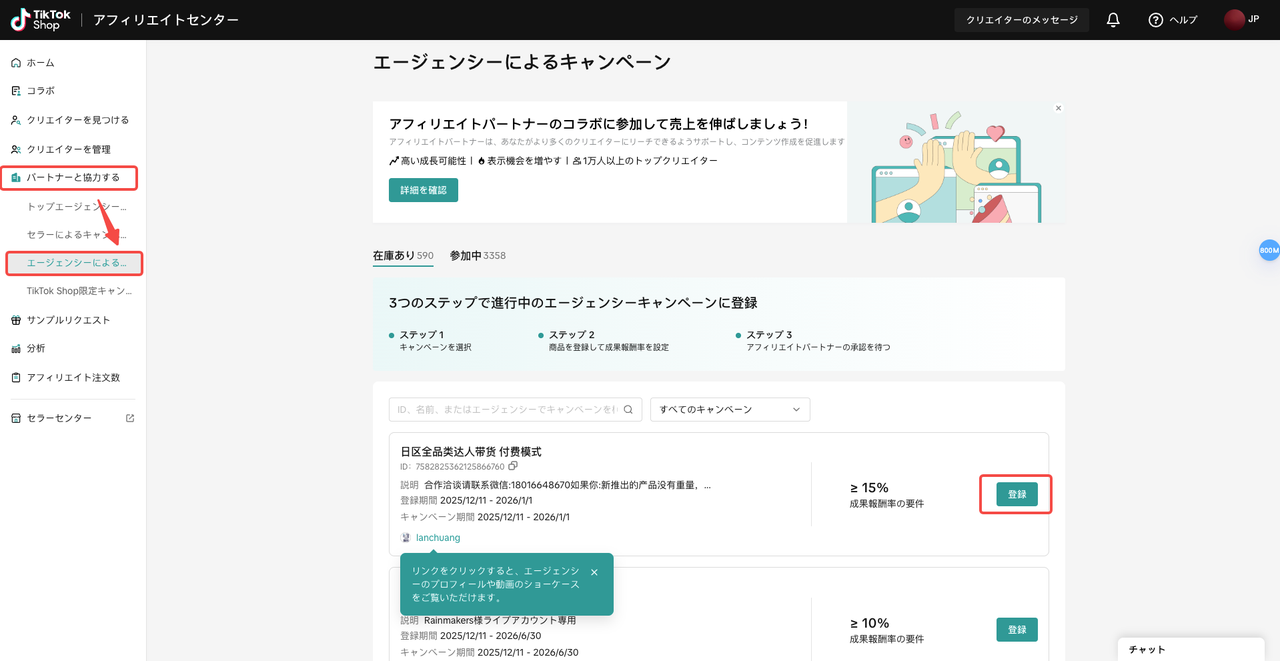Click the TikTok Shop logo
Screen dimensions: 1280x661
pyautogui.click(x=40, y=20)
